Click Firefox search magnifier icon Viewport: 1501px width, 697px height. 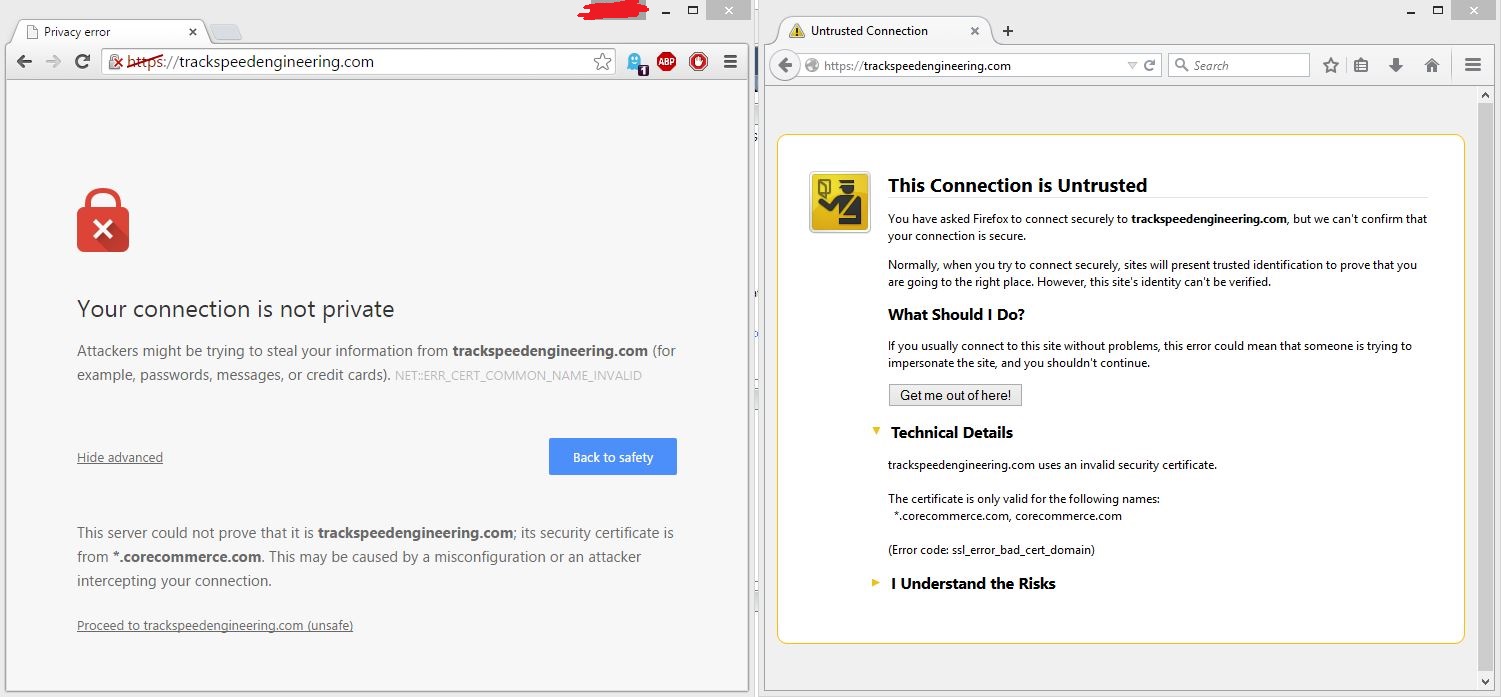pos(1181,66)
